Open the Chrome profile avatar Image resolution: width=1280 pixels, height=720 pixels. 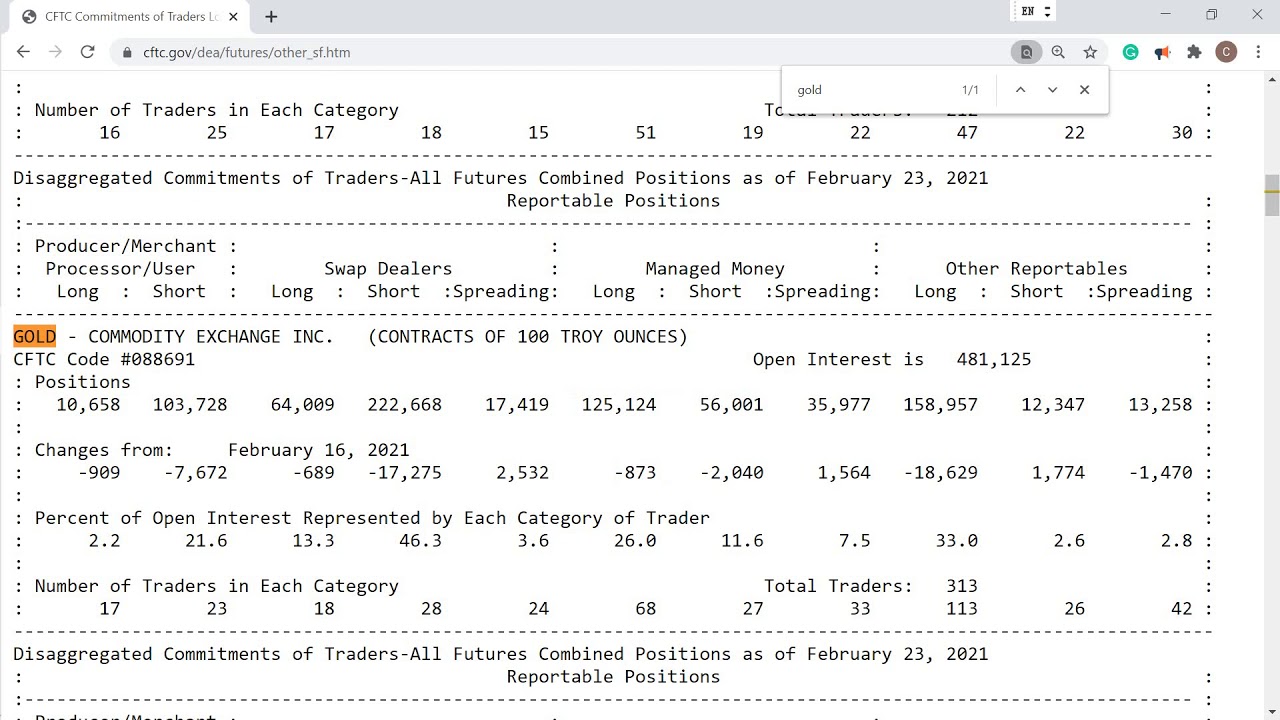[1226, 52]
